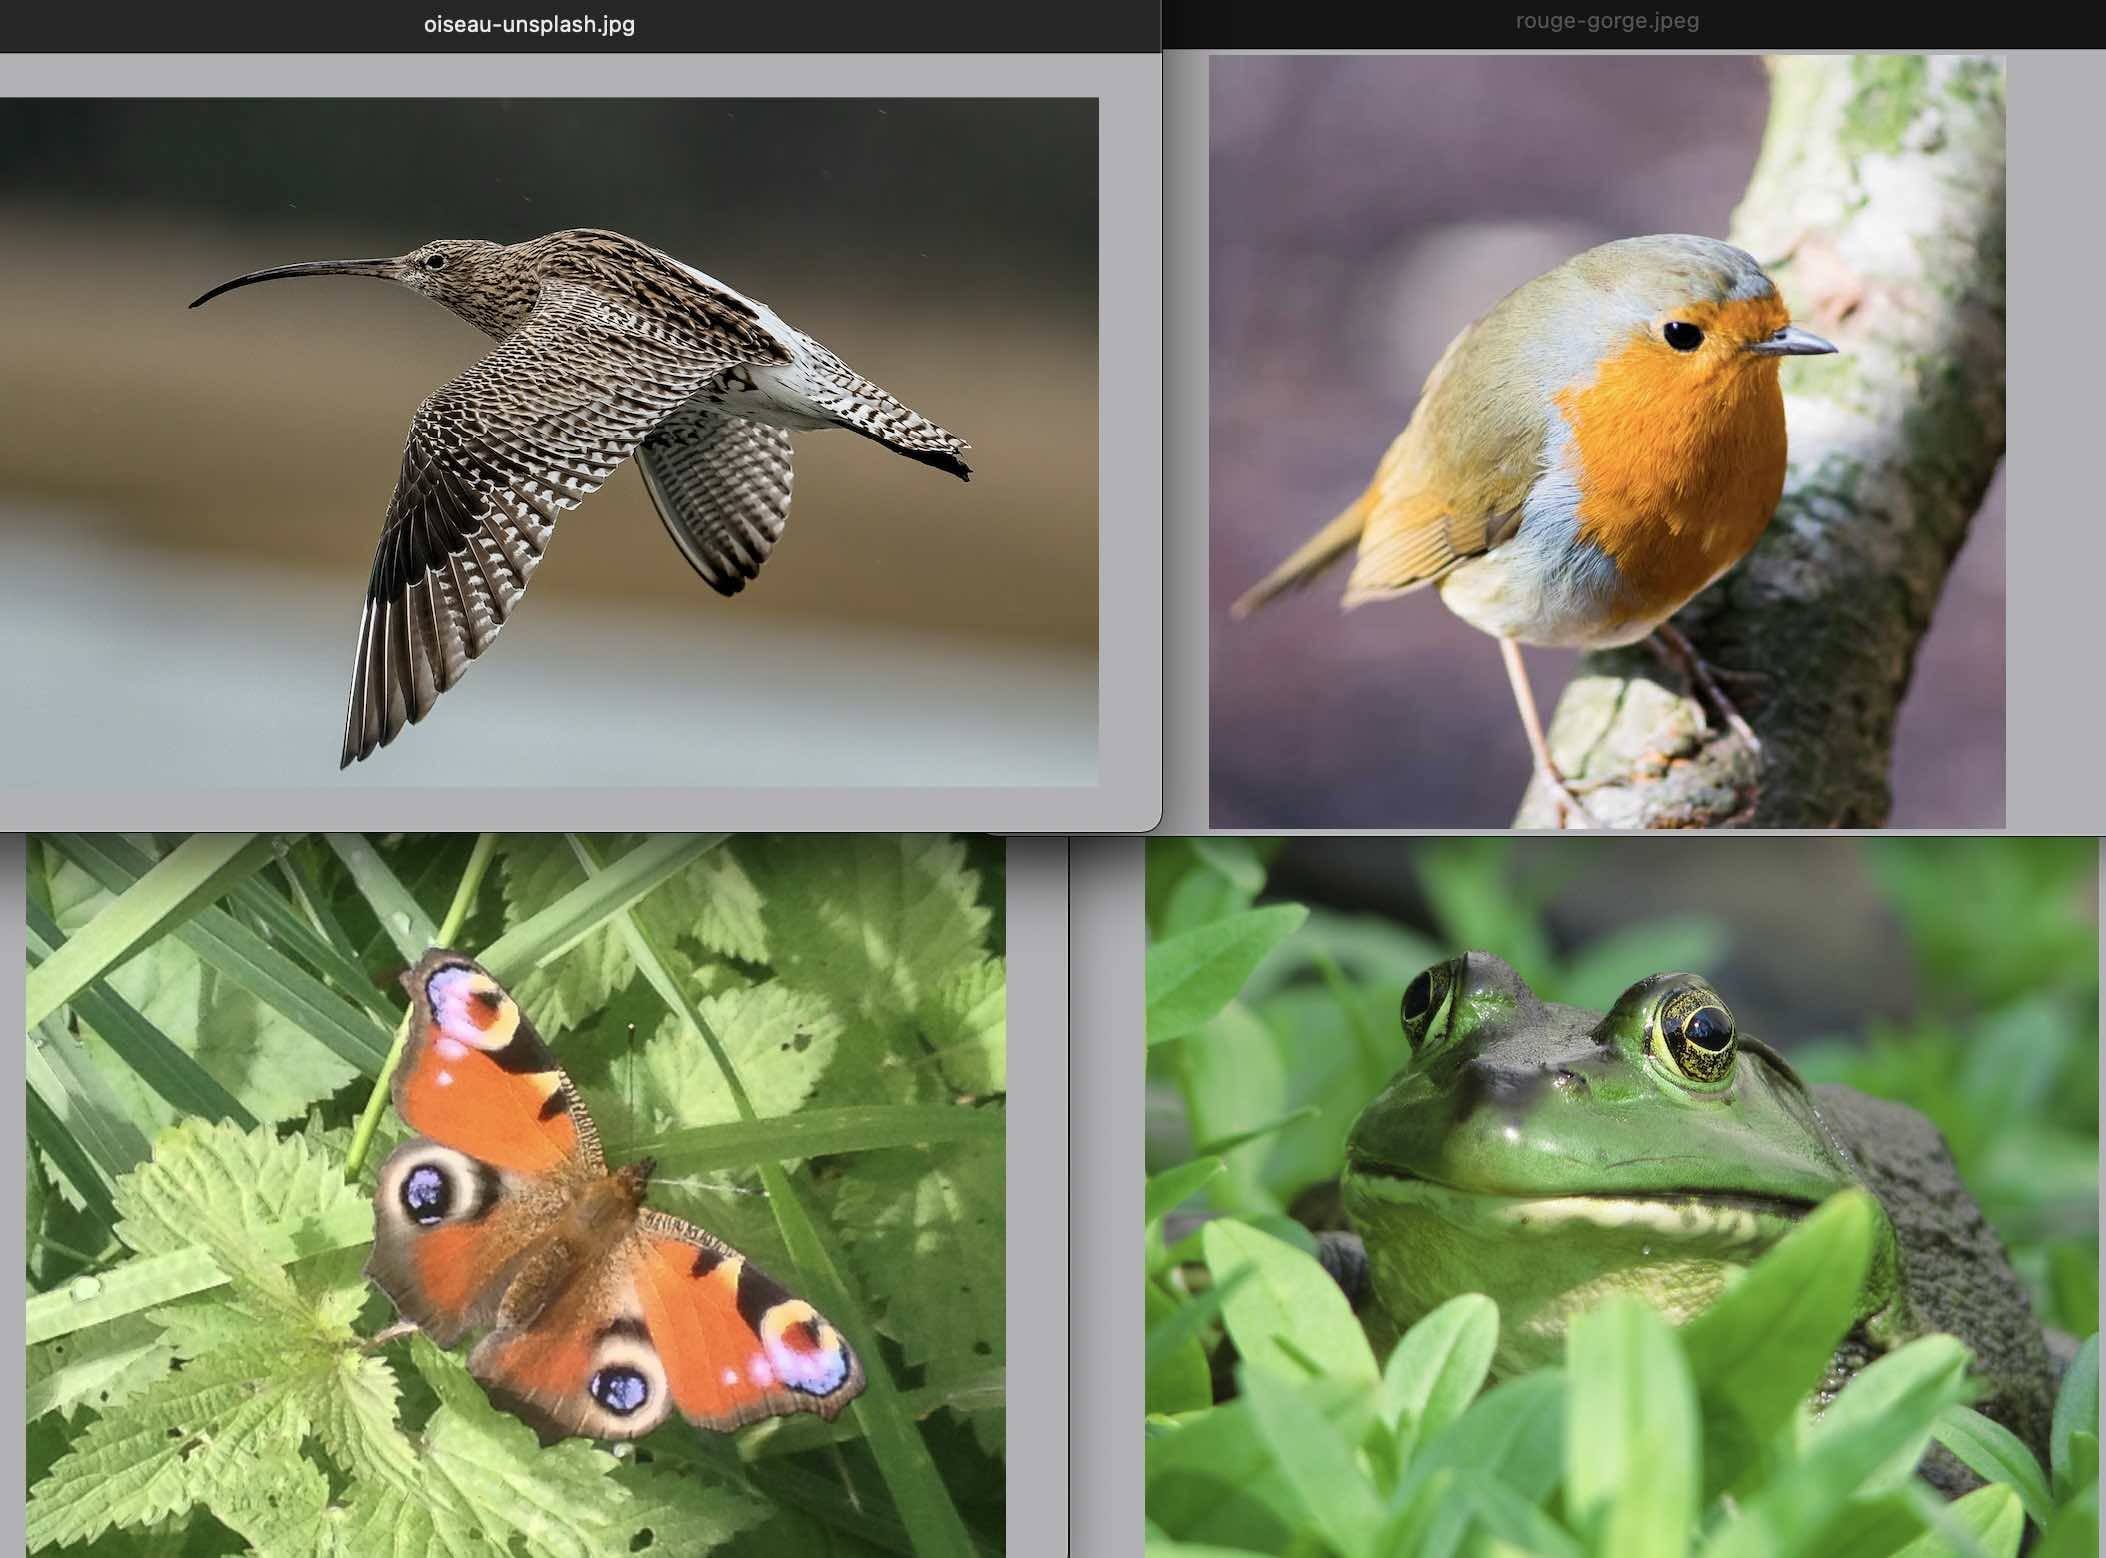
Task: Click the rouge-gorge.jpeg window title
Action: pos(1607,21)
